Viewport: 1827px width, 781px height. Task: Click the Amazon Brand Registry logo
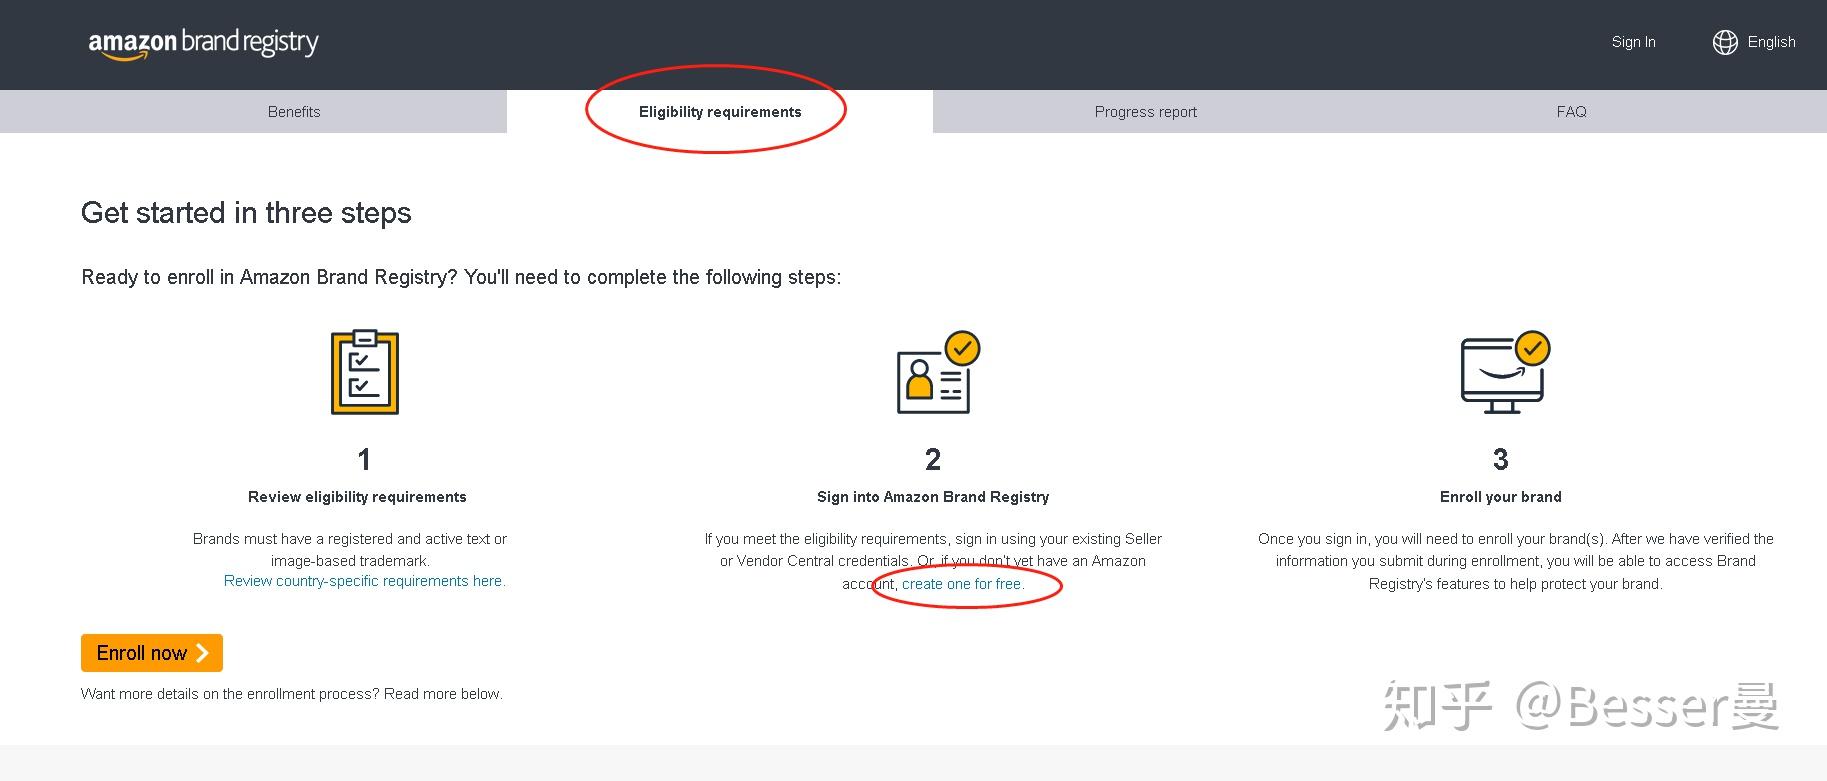pyautogui.click(x=204, y=44)
